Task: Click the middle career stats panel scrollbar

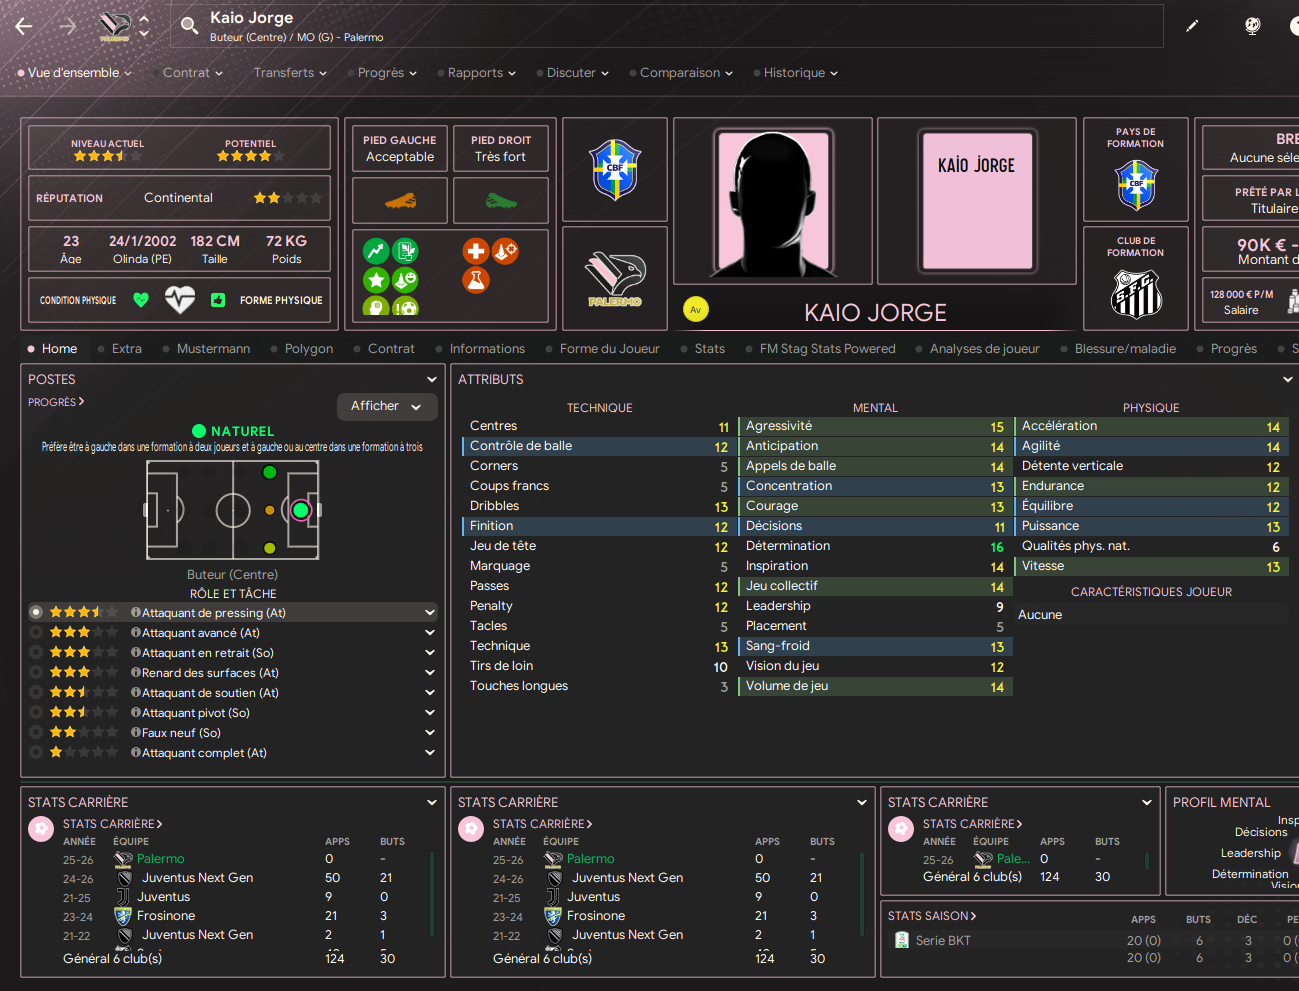Action: (x=862, y=895)
